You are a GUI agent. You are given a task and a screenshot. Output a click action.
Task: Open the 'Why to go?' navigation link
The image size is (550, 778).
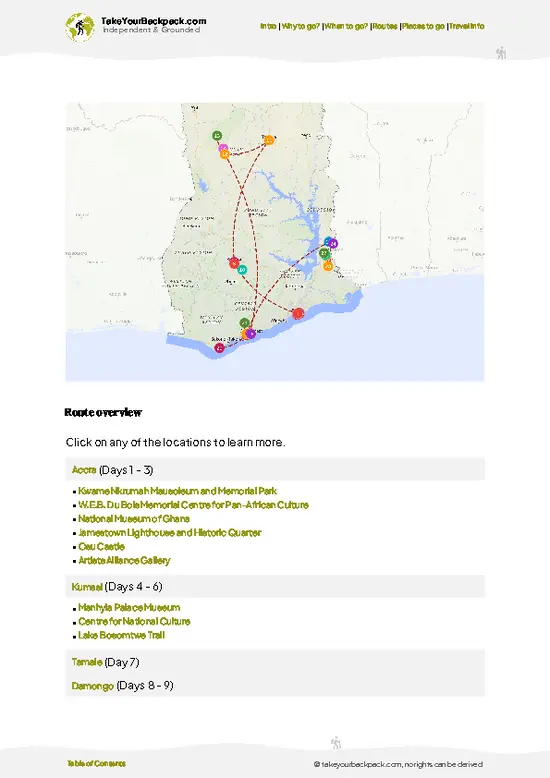coord(301,26)
